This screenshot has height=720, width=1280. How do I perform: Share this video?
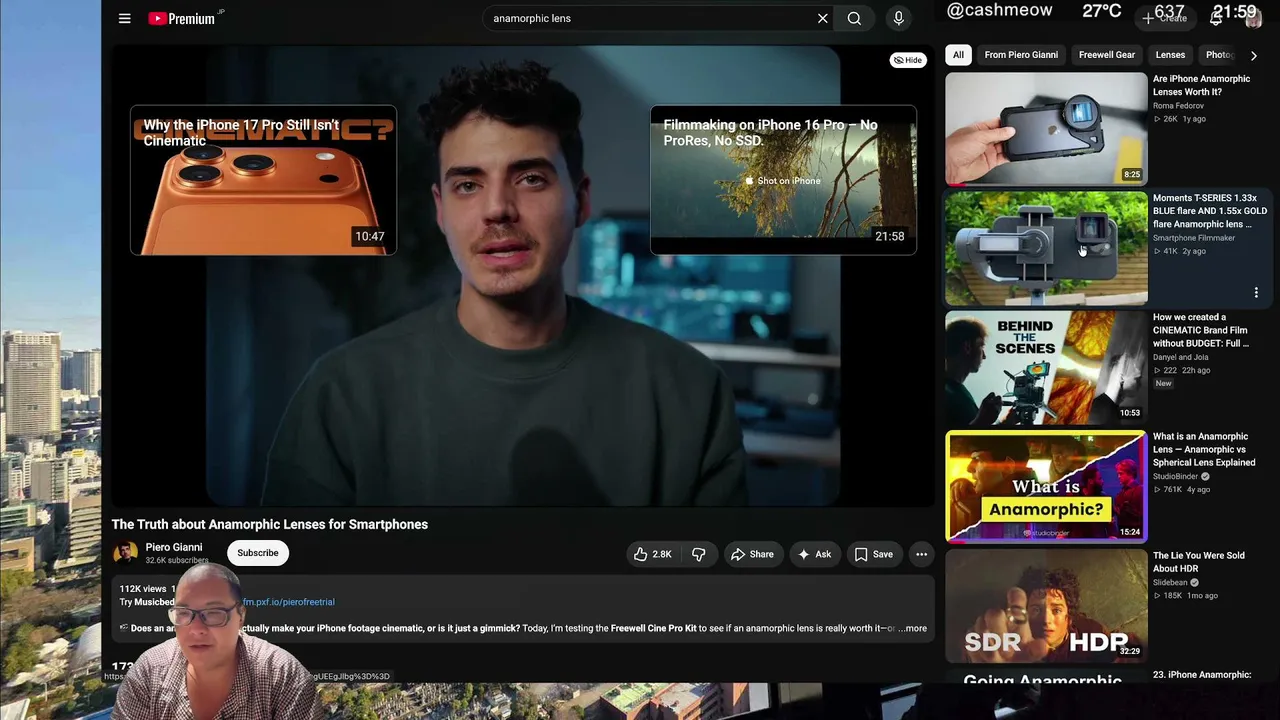752,554
